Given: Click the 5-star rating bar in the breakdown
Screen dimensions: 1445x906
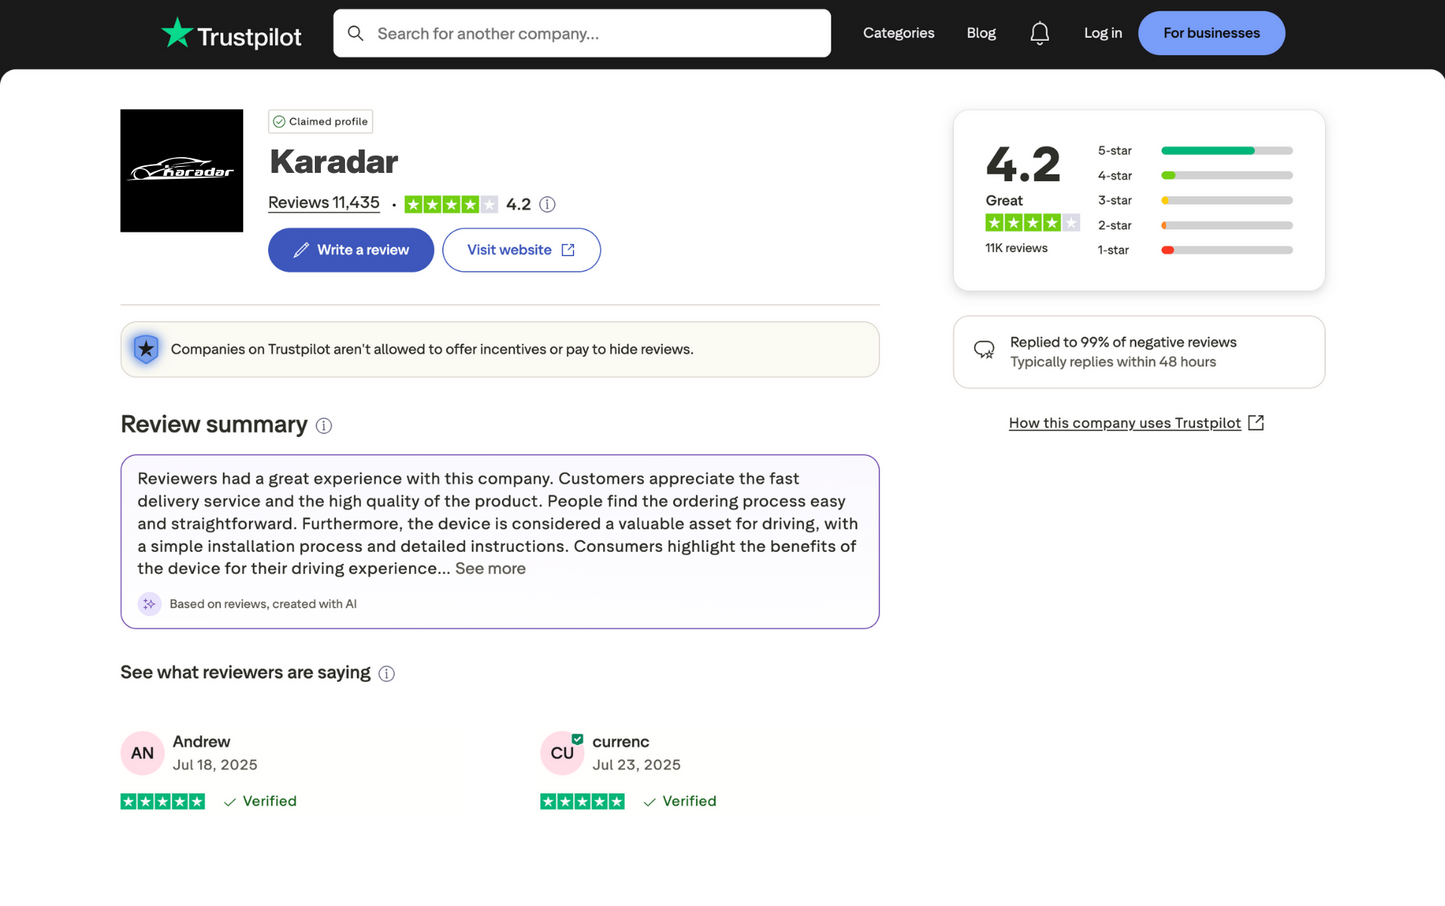Looking at the screenshot, I should [1225, 150].
